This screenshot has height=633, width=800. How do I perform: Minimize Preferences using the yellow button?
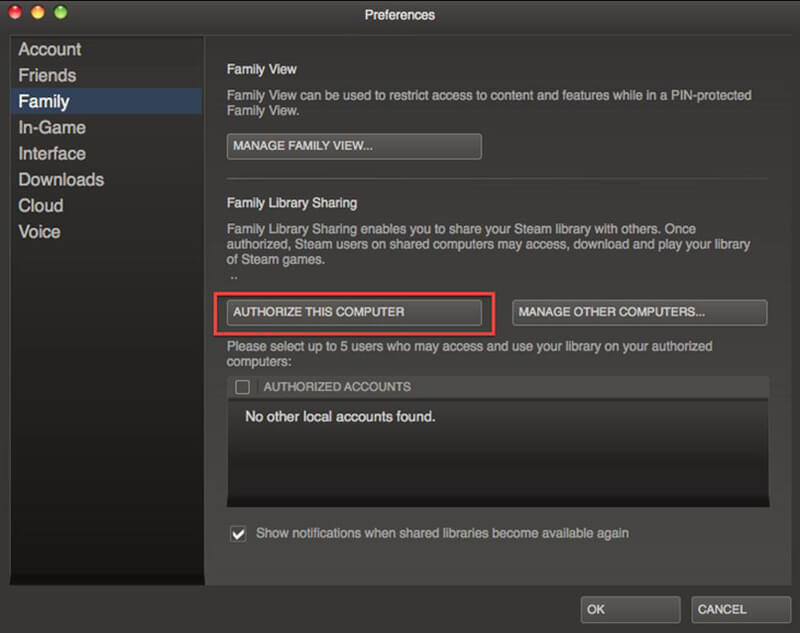click(x=38, y=12)
